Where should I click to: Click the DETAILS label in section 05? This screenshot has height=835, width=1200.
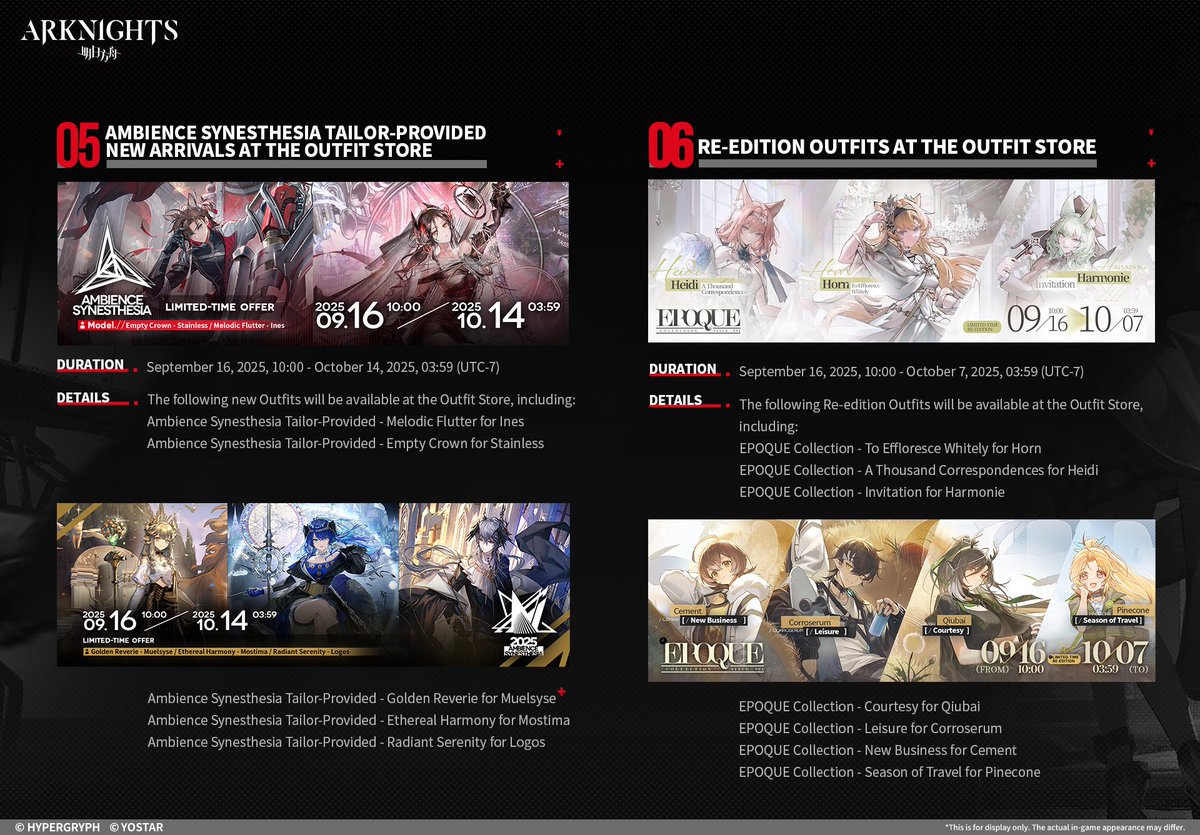[84, 397]
